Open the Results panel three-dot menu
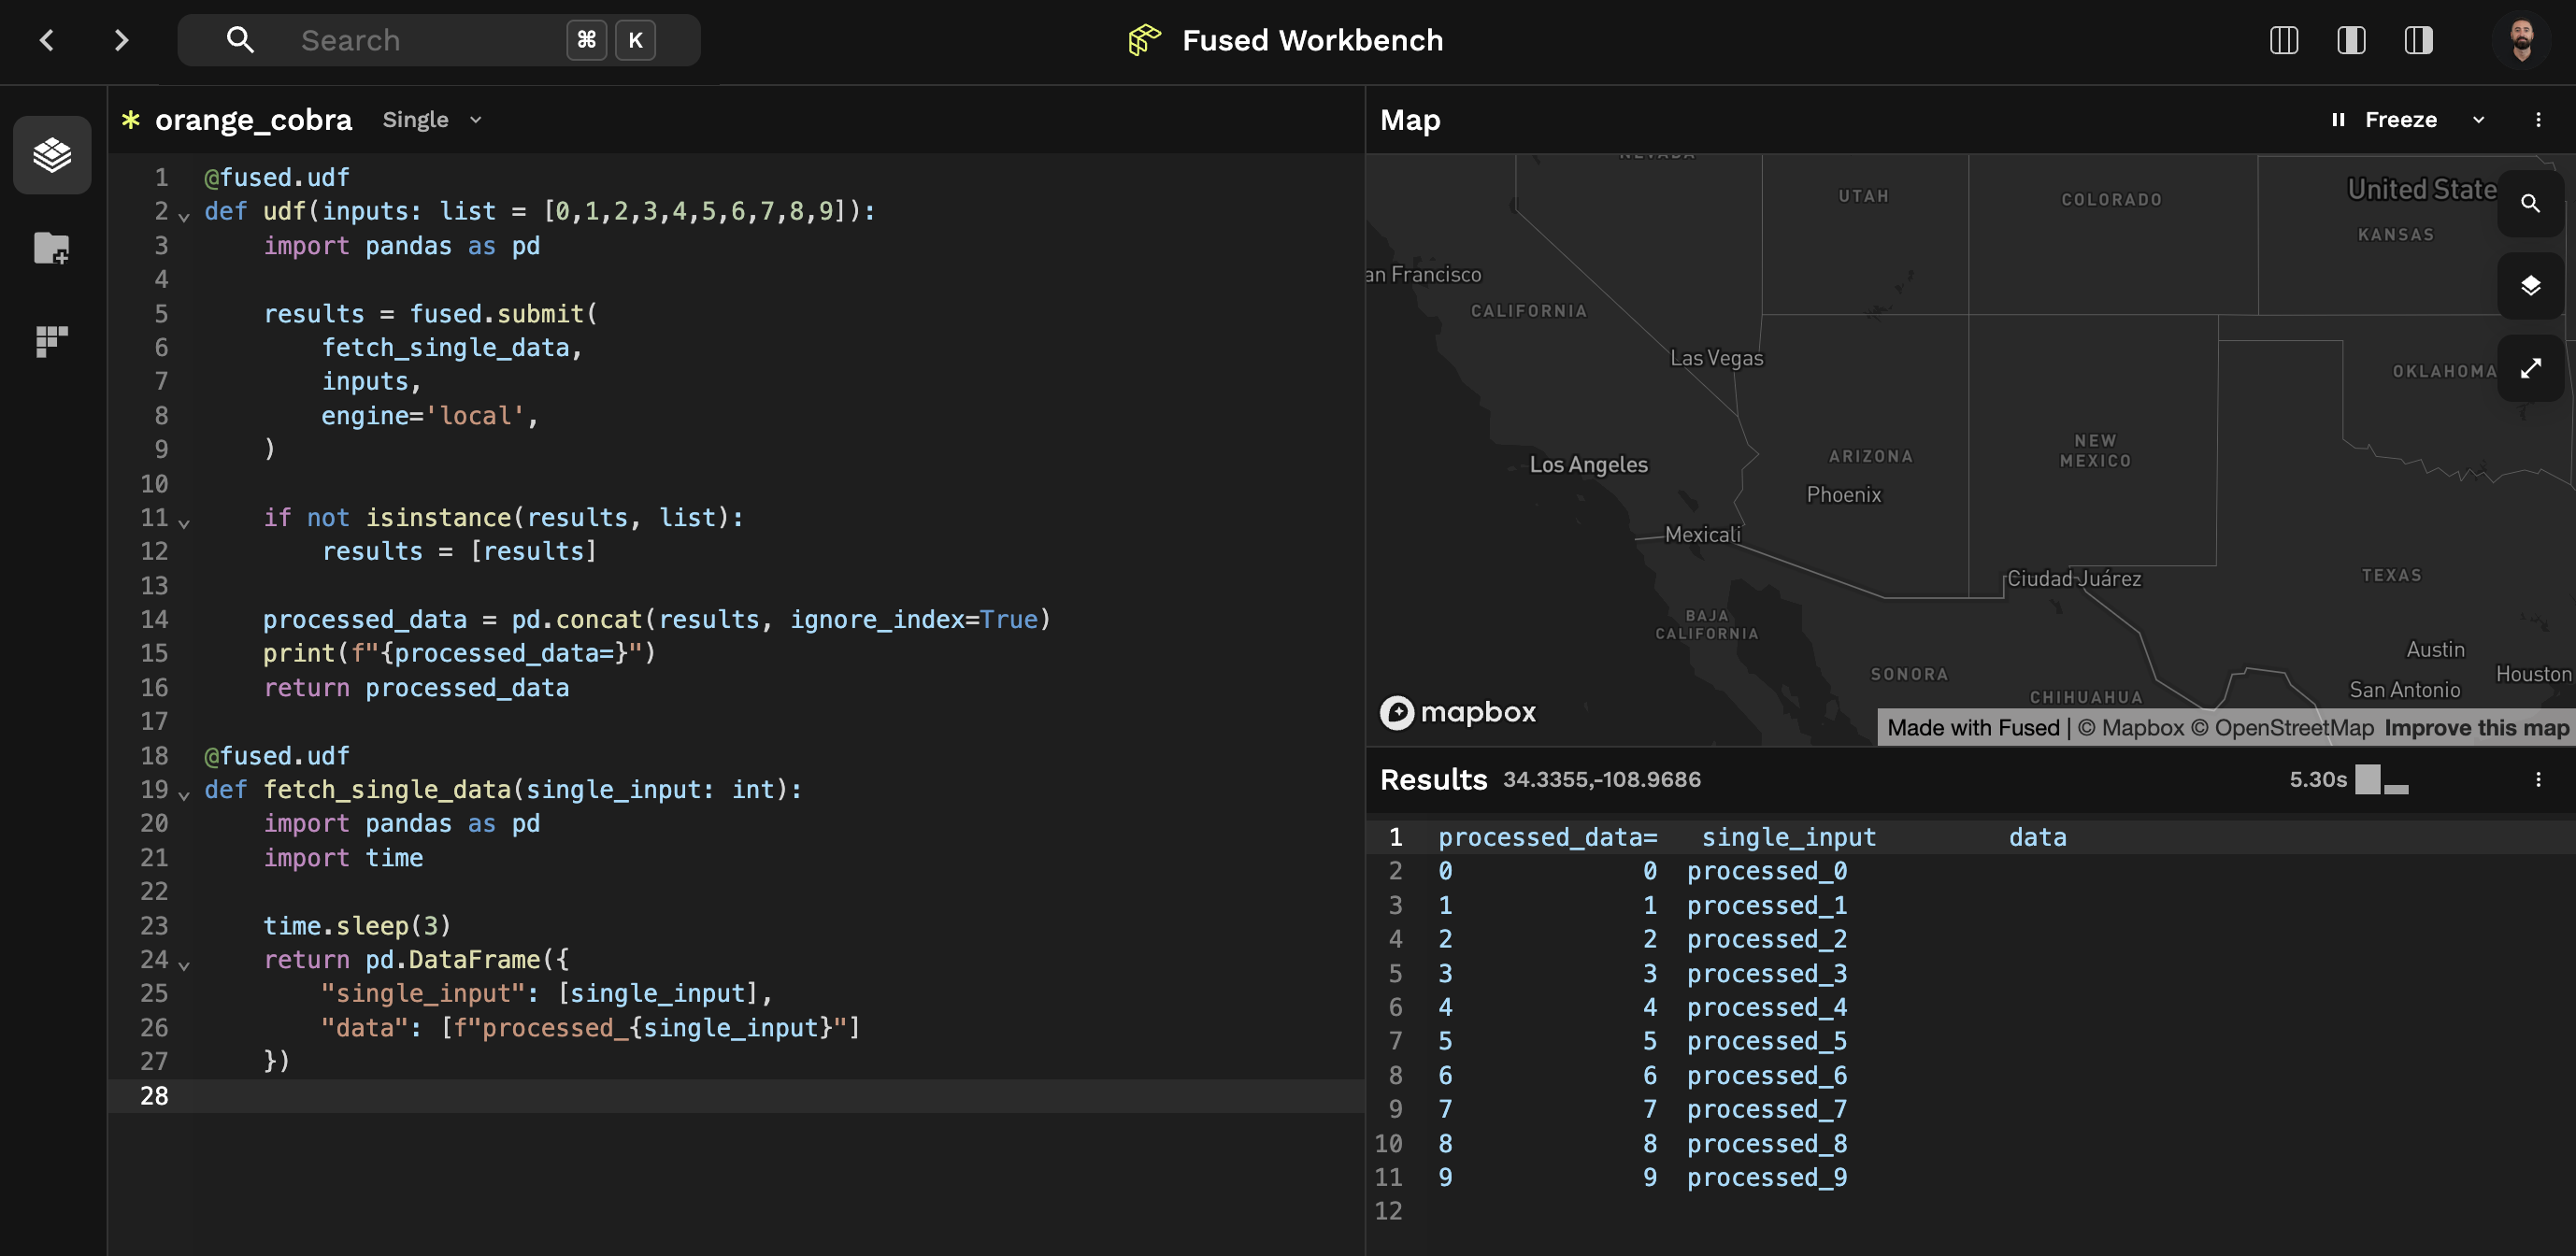2576x1256 pixels. pyautogui.click(x=2538, y=780)
